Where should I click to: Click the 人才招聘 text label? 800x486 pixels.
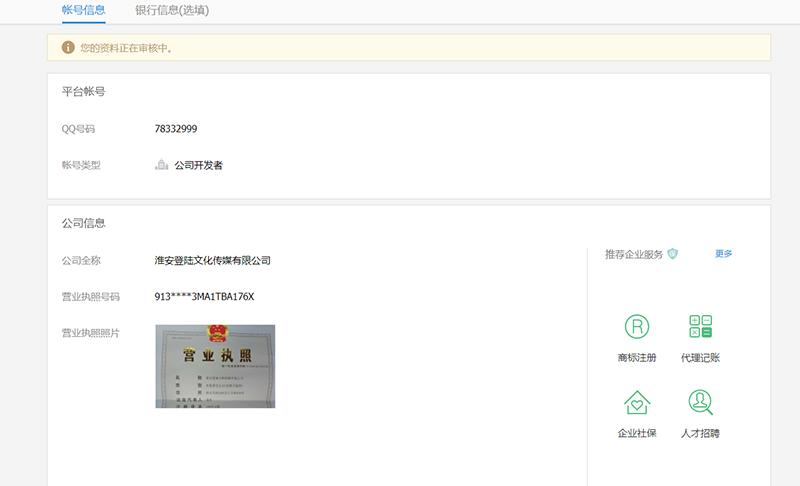click(700, 434)
